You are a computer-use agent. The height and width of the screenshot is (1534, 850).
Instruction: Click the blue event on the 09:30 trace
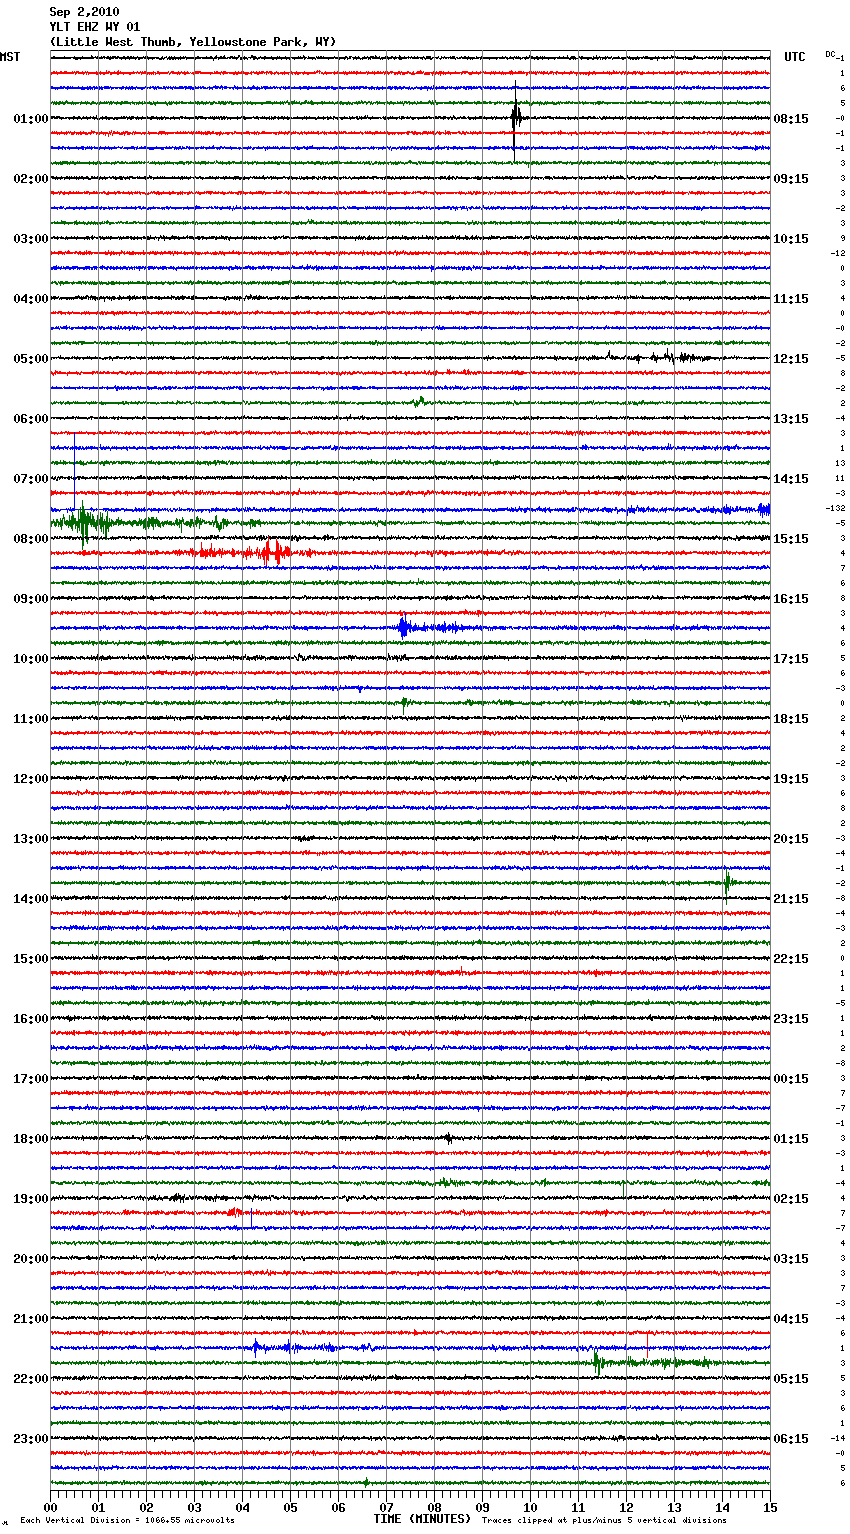click(403, 628)
